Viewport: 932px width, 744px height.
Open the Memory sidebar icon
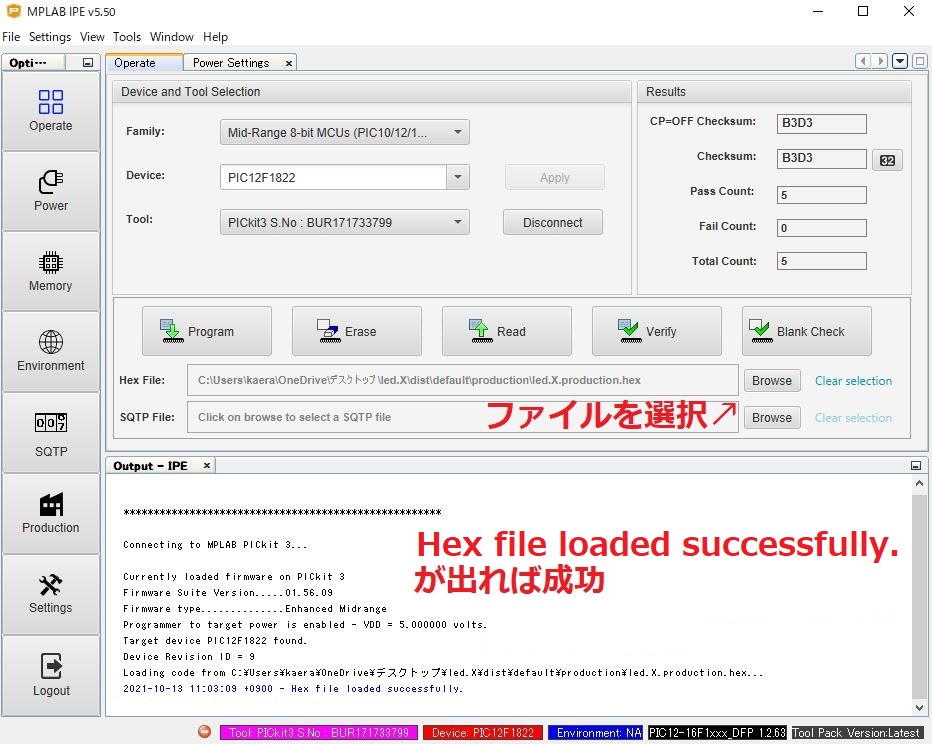pos(51,272)
